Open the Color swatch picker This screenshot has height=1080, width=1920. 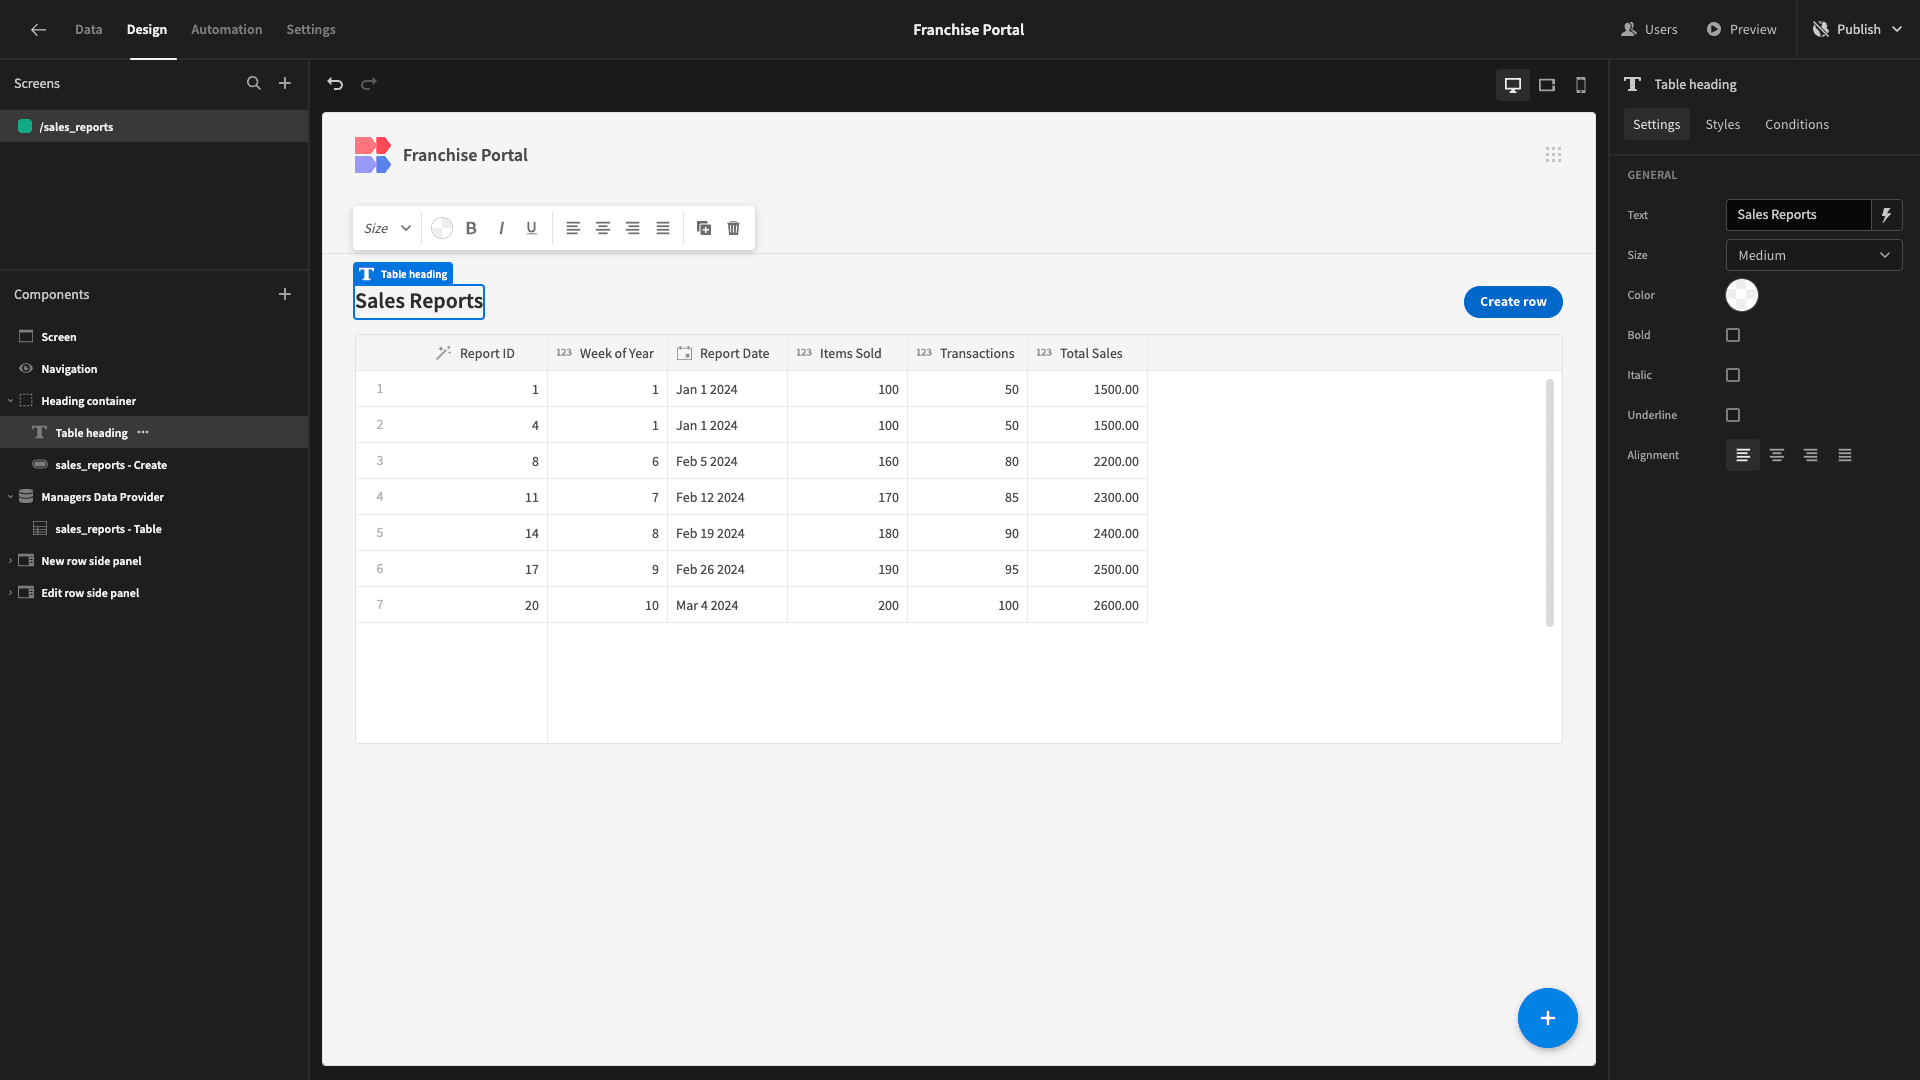tap(1741, 295)
